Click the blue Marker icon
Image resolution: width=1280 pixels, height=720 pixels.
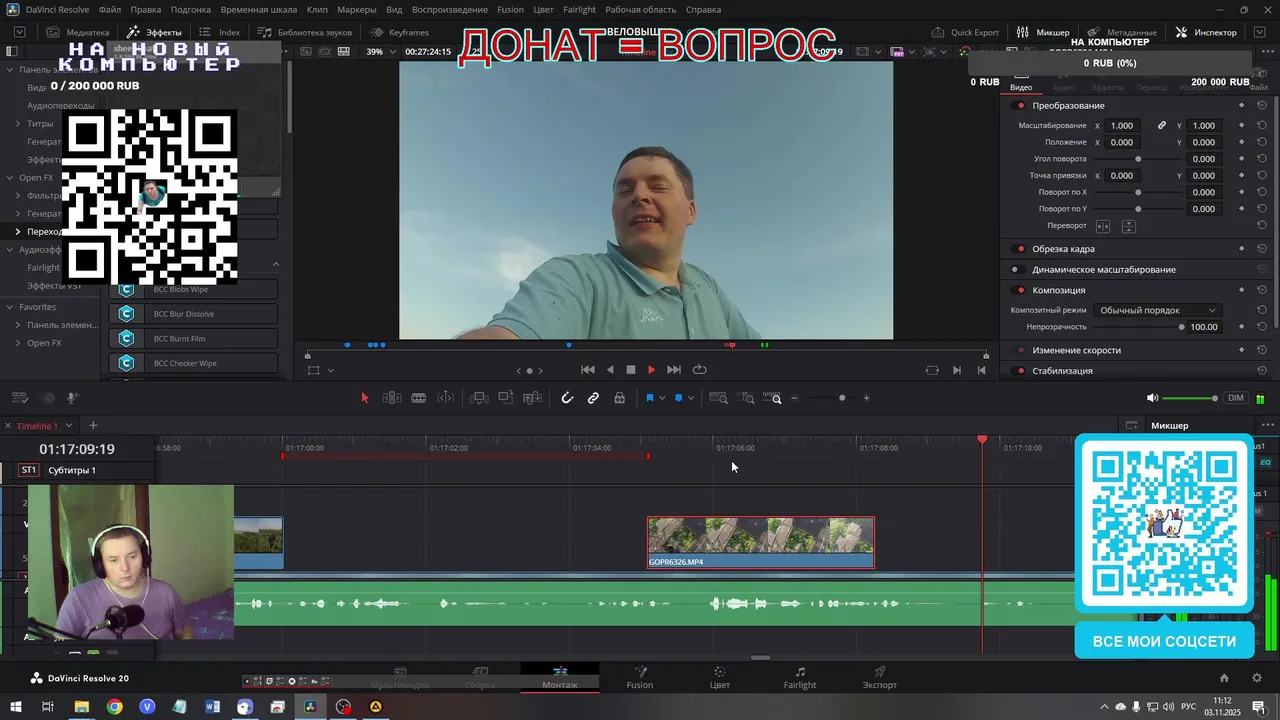678,398
